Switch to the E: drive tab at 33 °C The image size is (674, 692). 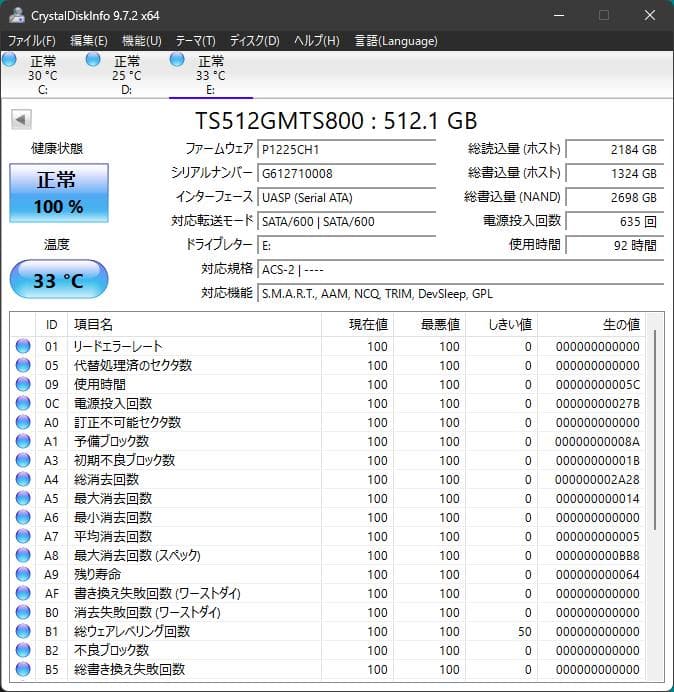210,75
